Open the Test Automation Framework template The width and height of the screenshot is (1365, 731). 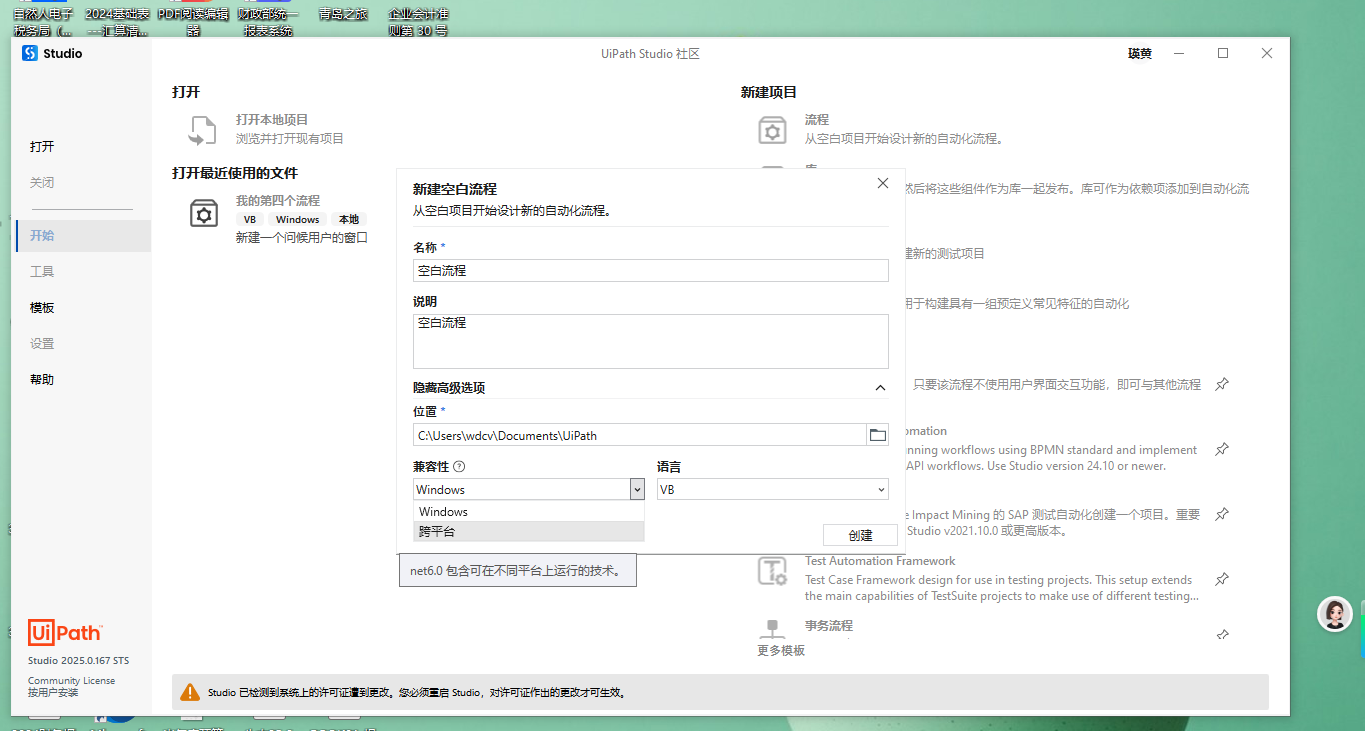880,561
